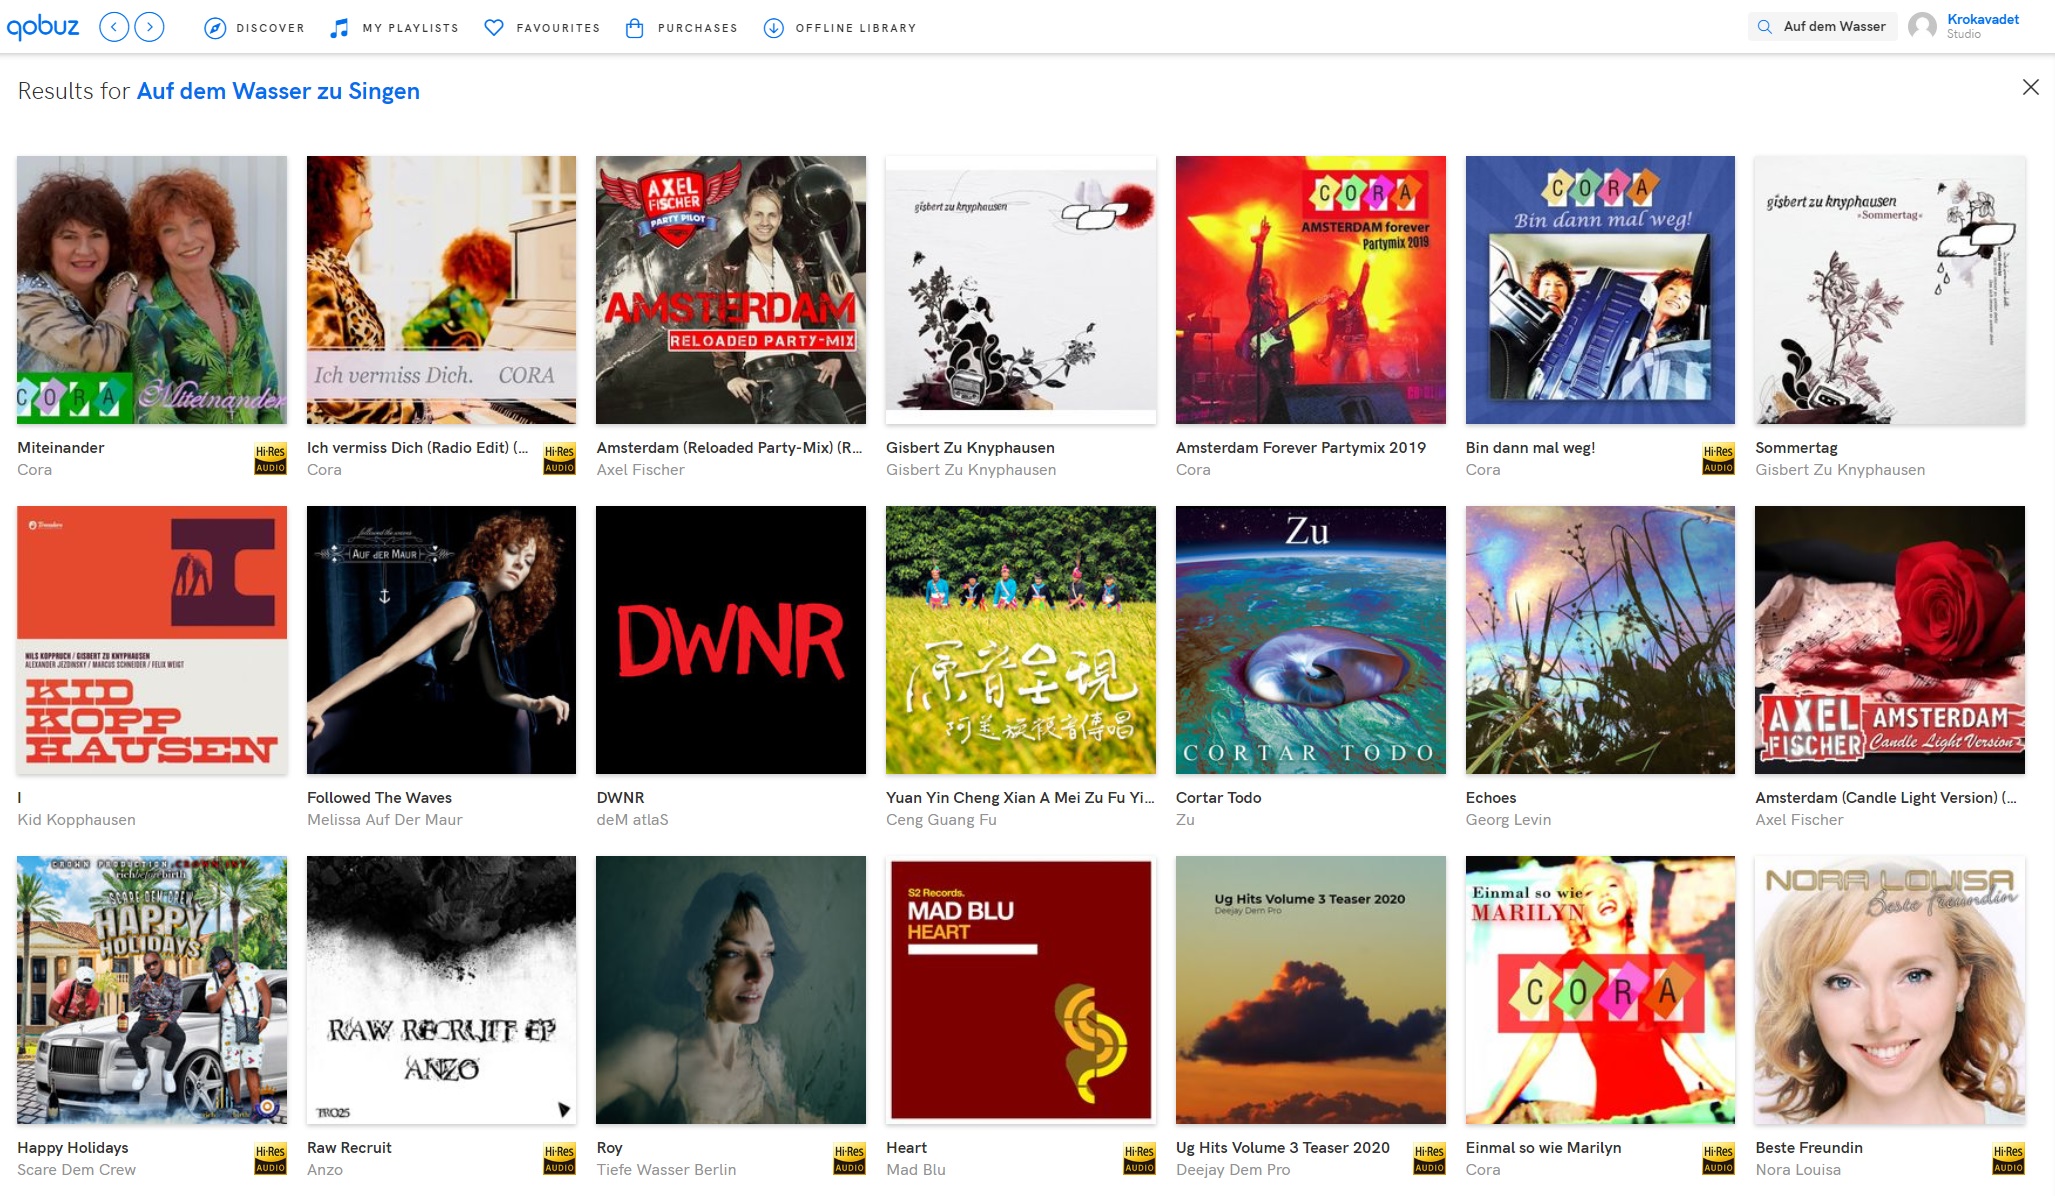This screenshot has width=2055, height=1196.
Task: Open the Ich vermiss Dich album cover
Action: click(x=441, y=290)
